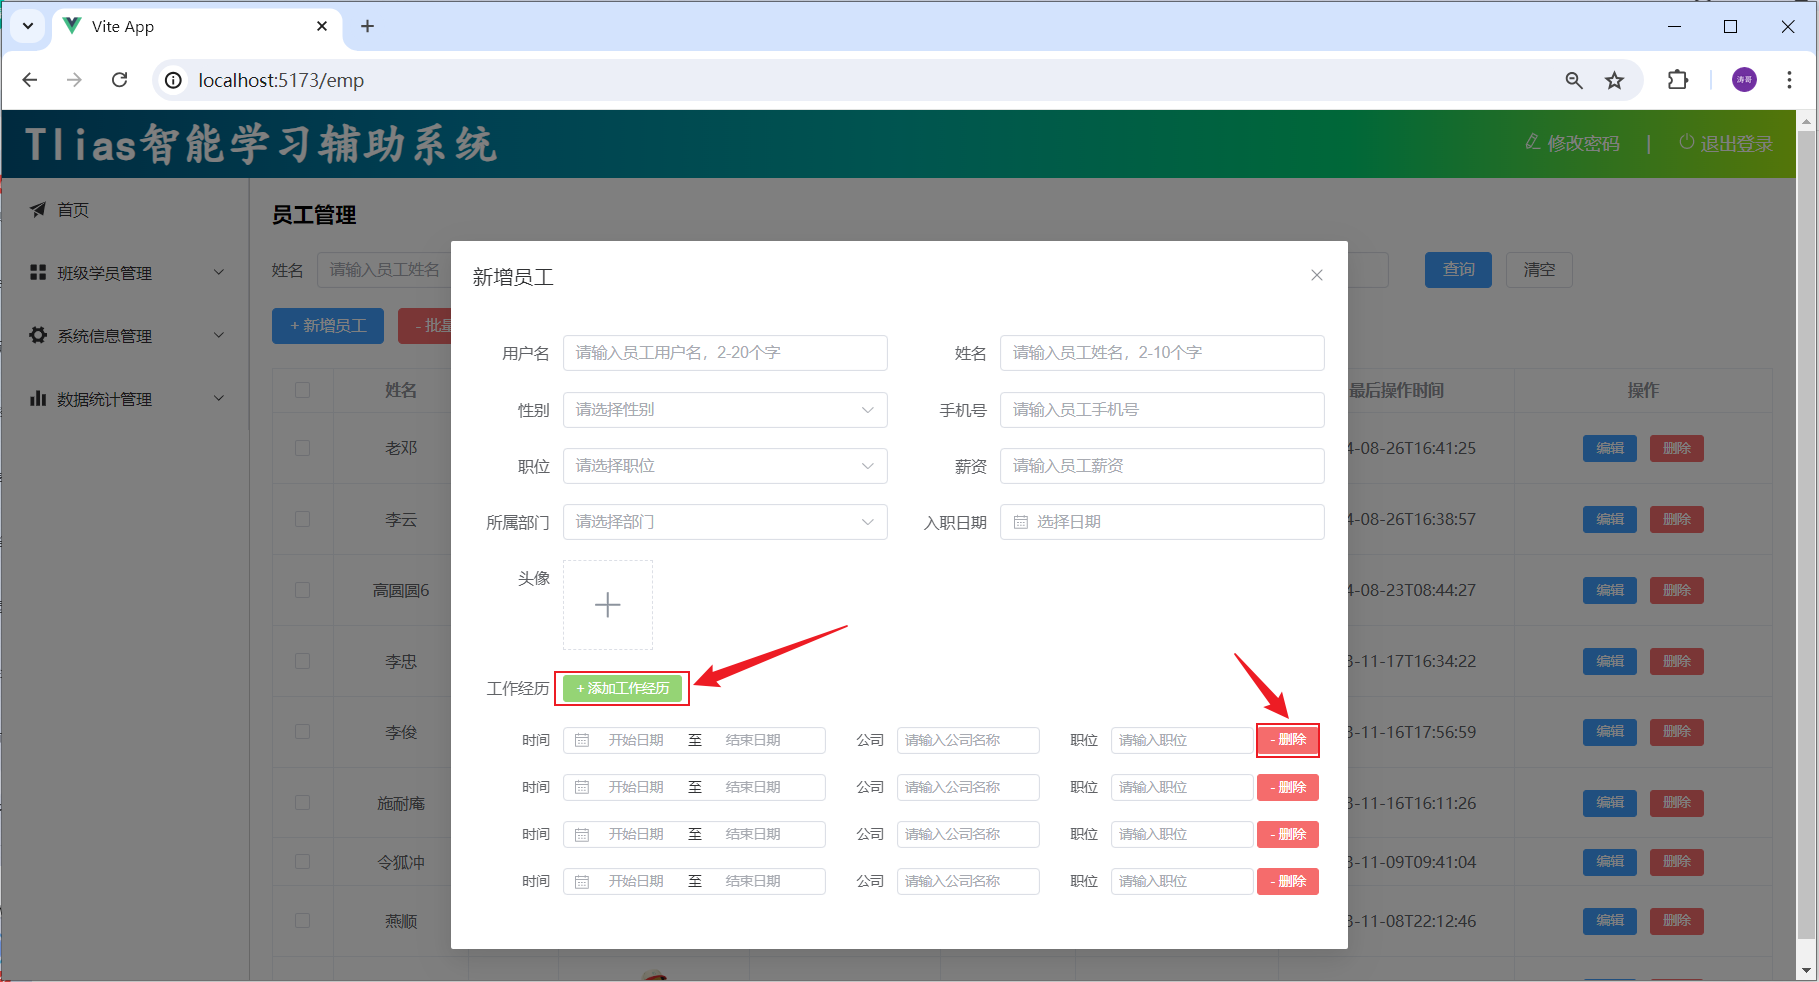Click the browser back arrow

[x=30, y=80]
